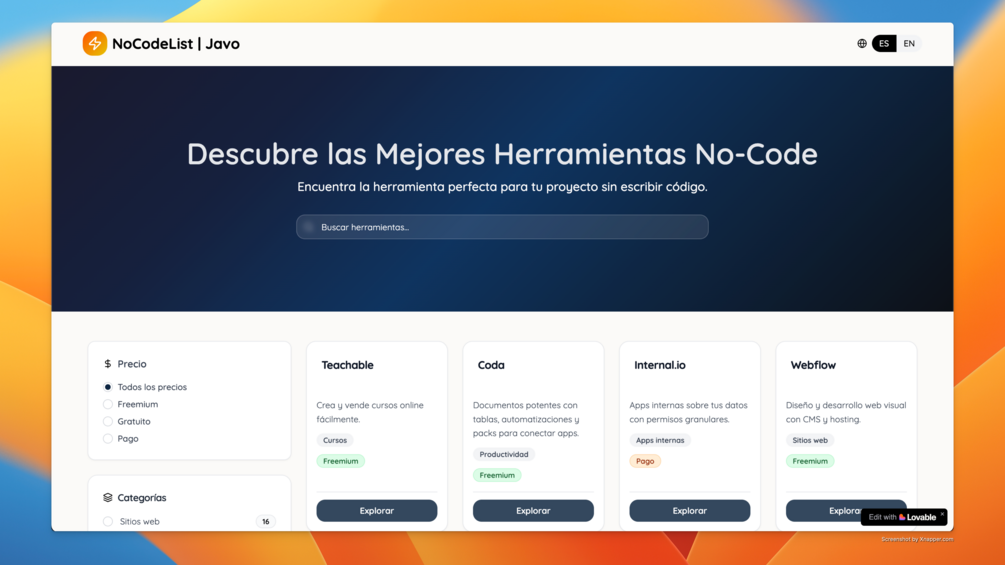The height and width of the screenshot is (565, 1005).
Task: Click into the Buscar herramientas search field
Action: pyautogui.click(x=502, y=227)
